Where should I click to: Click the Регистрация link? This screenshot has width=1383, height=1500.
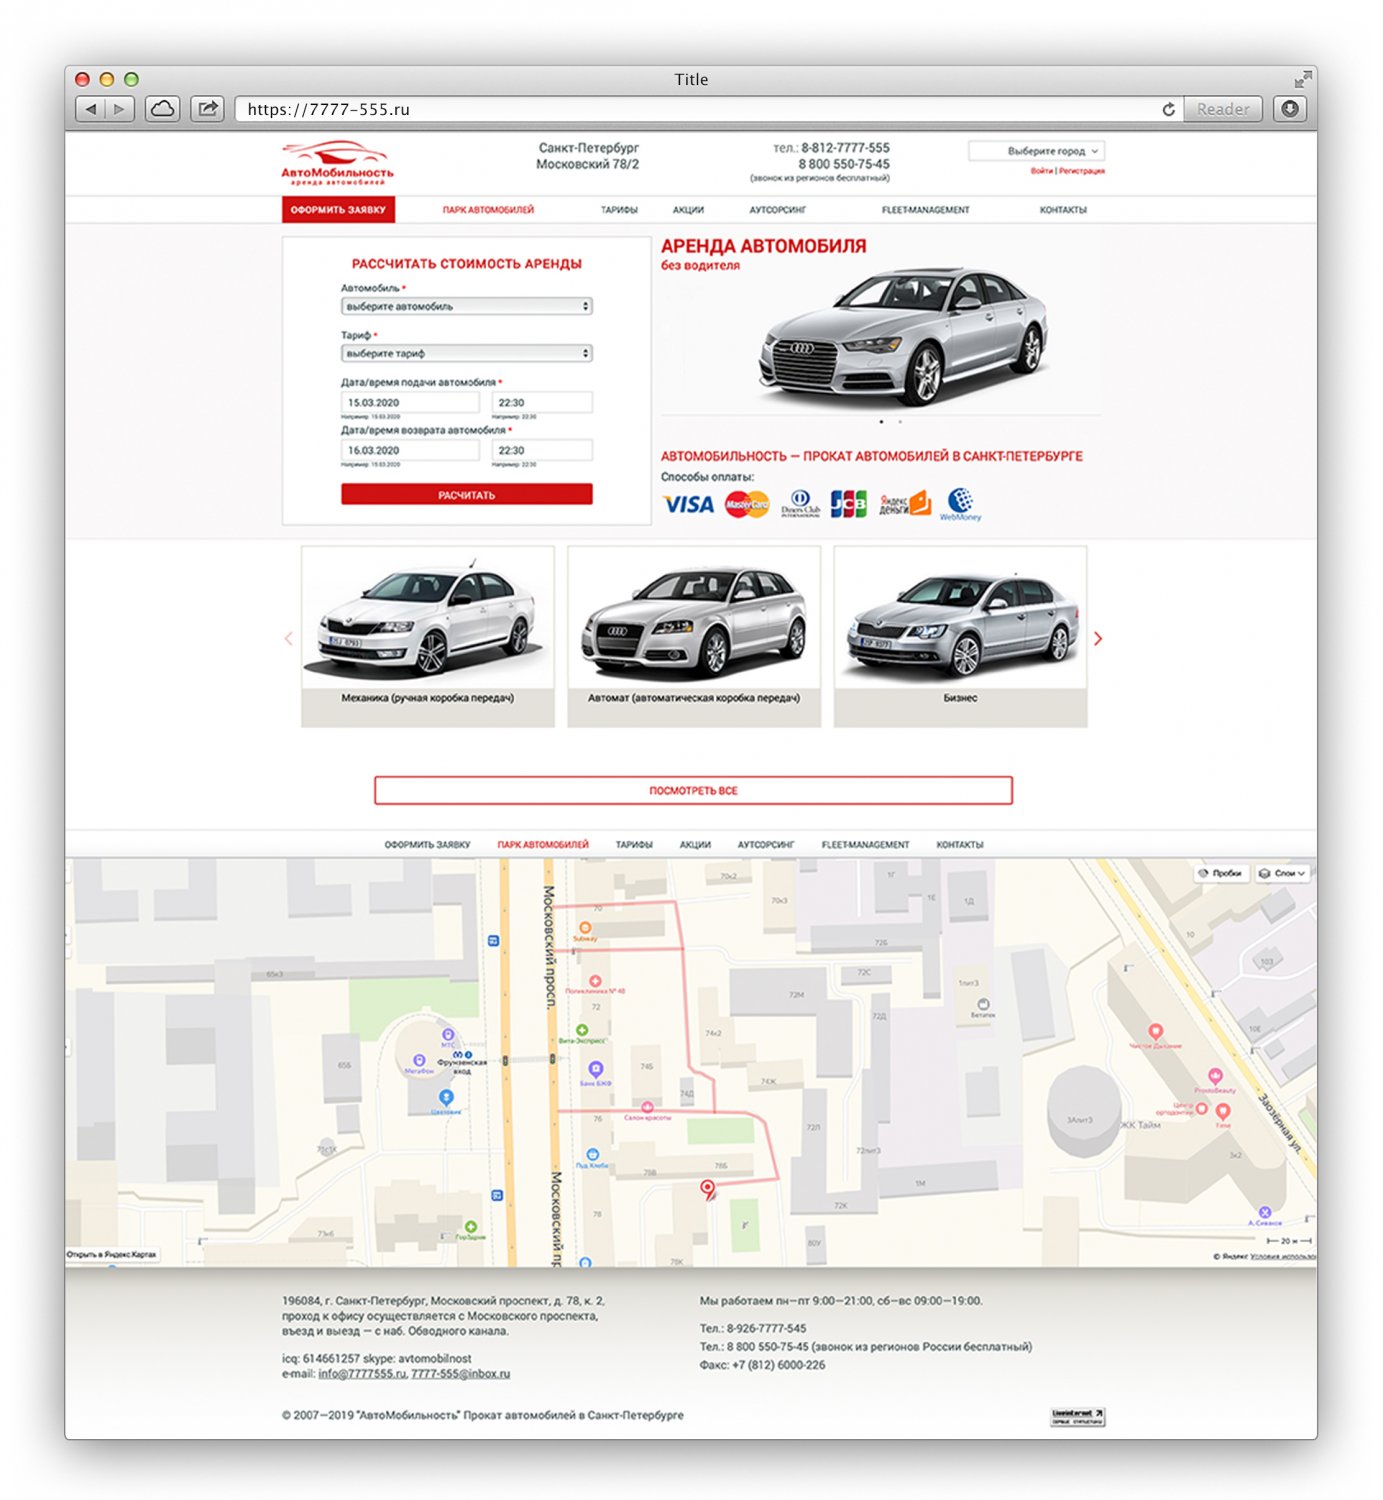point(1082,171)
